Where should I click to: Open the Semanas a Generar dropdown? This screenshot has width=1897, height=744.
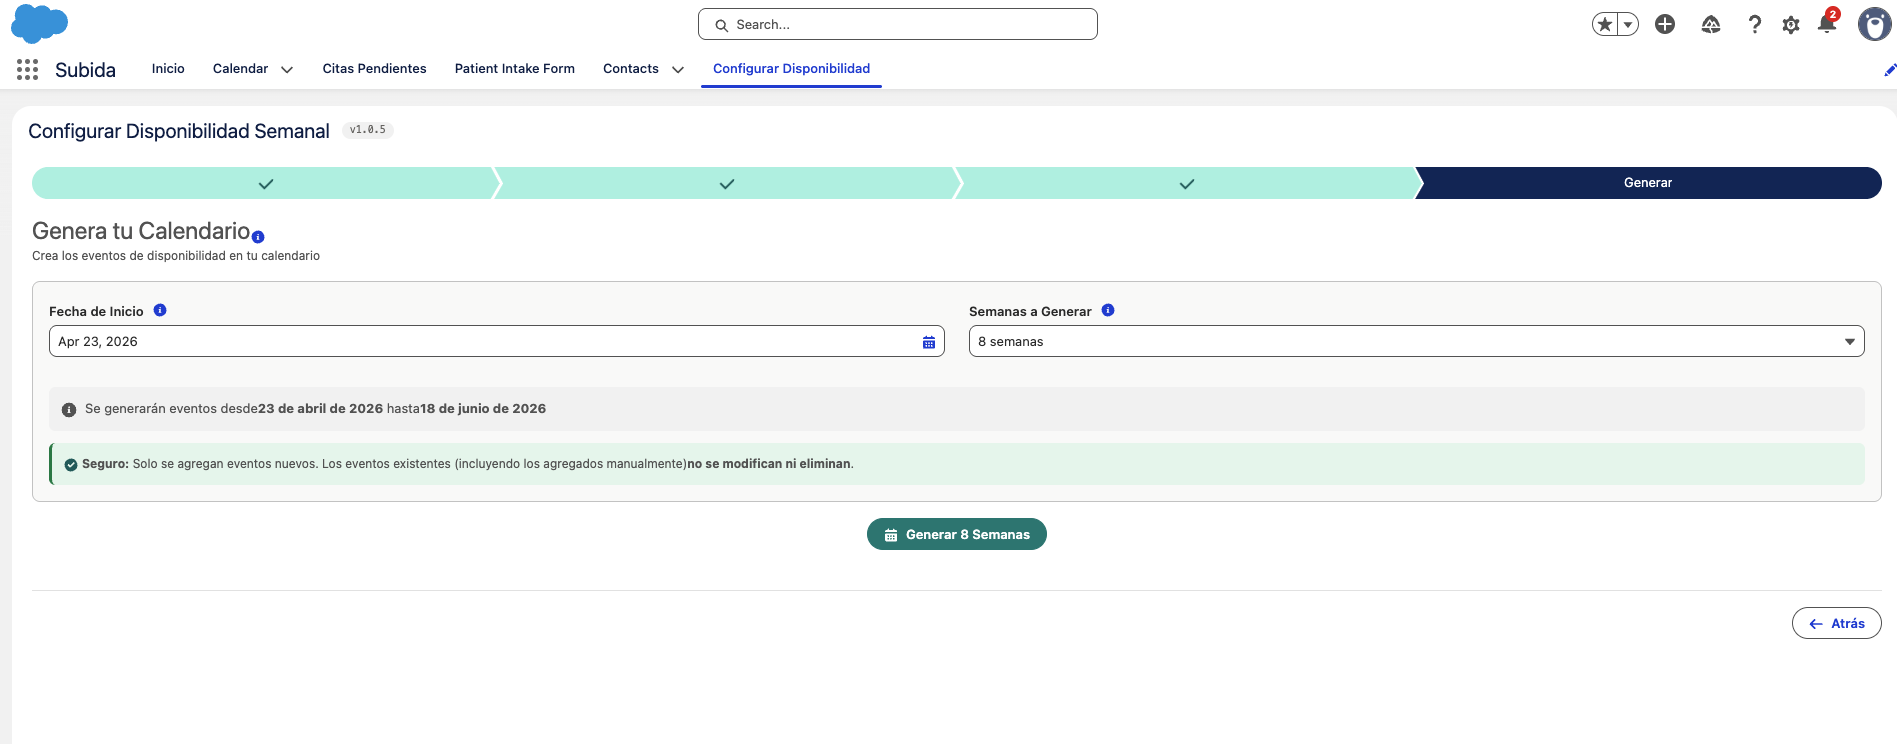(x=1416, y=341)
